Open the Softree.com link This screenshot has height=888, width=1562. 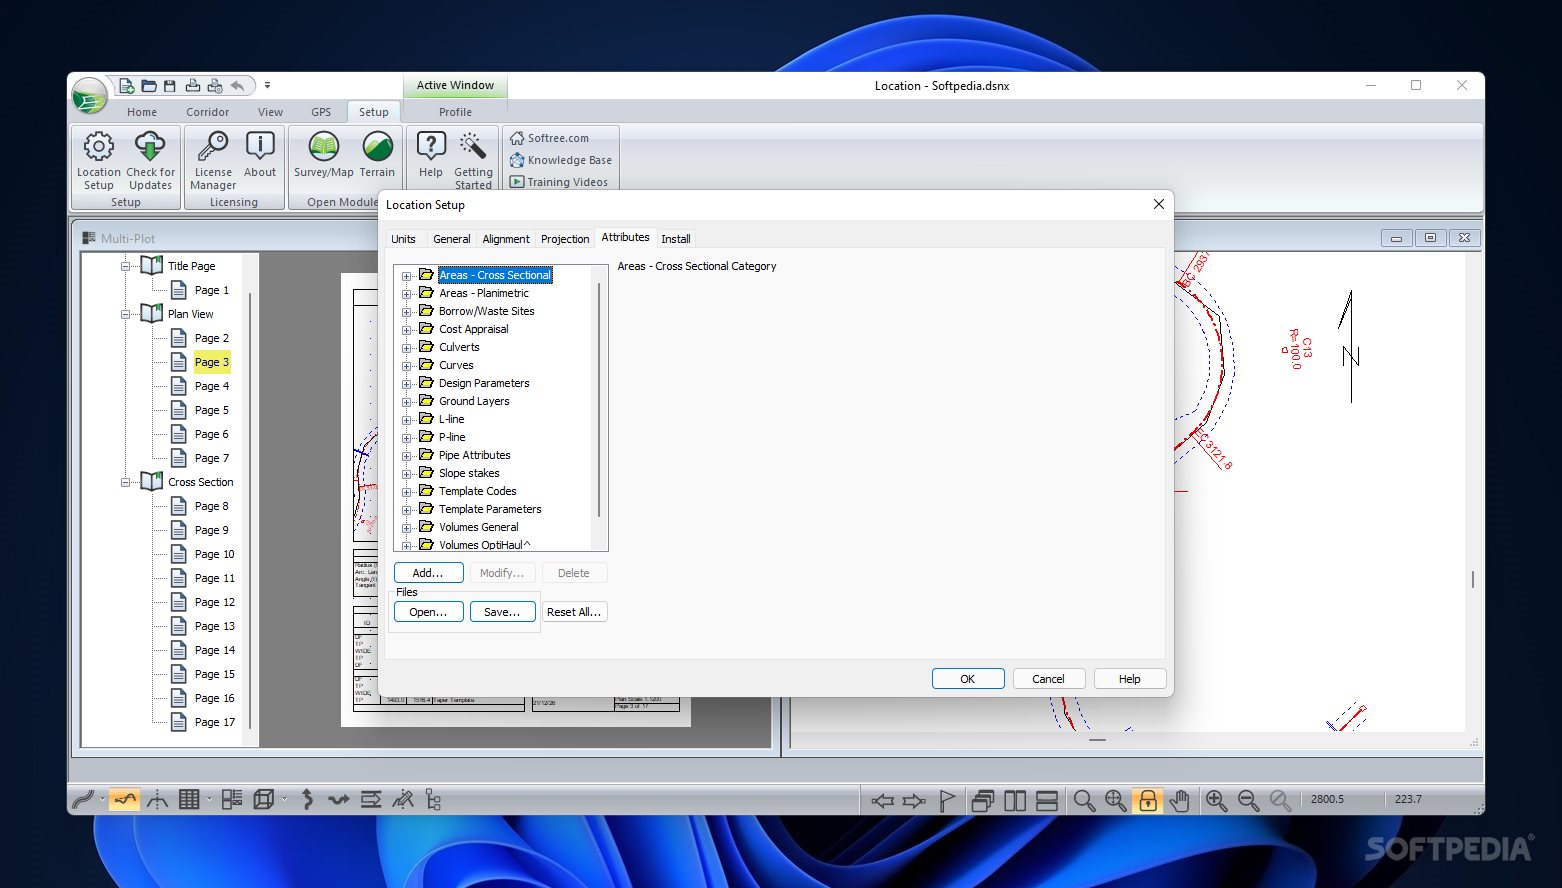[549, 138]
